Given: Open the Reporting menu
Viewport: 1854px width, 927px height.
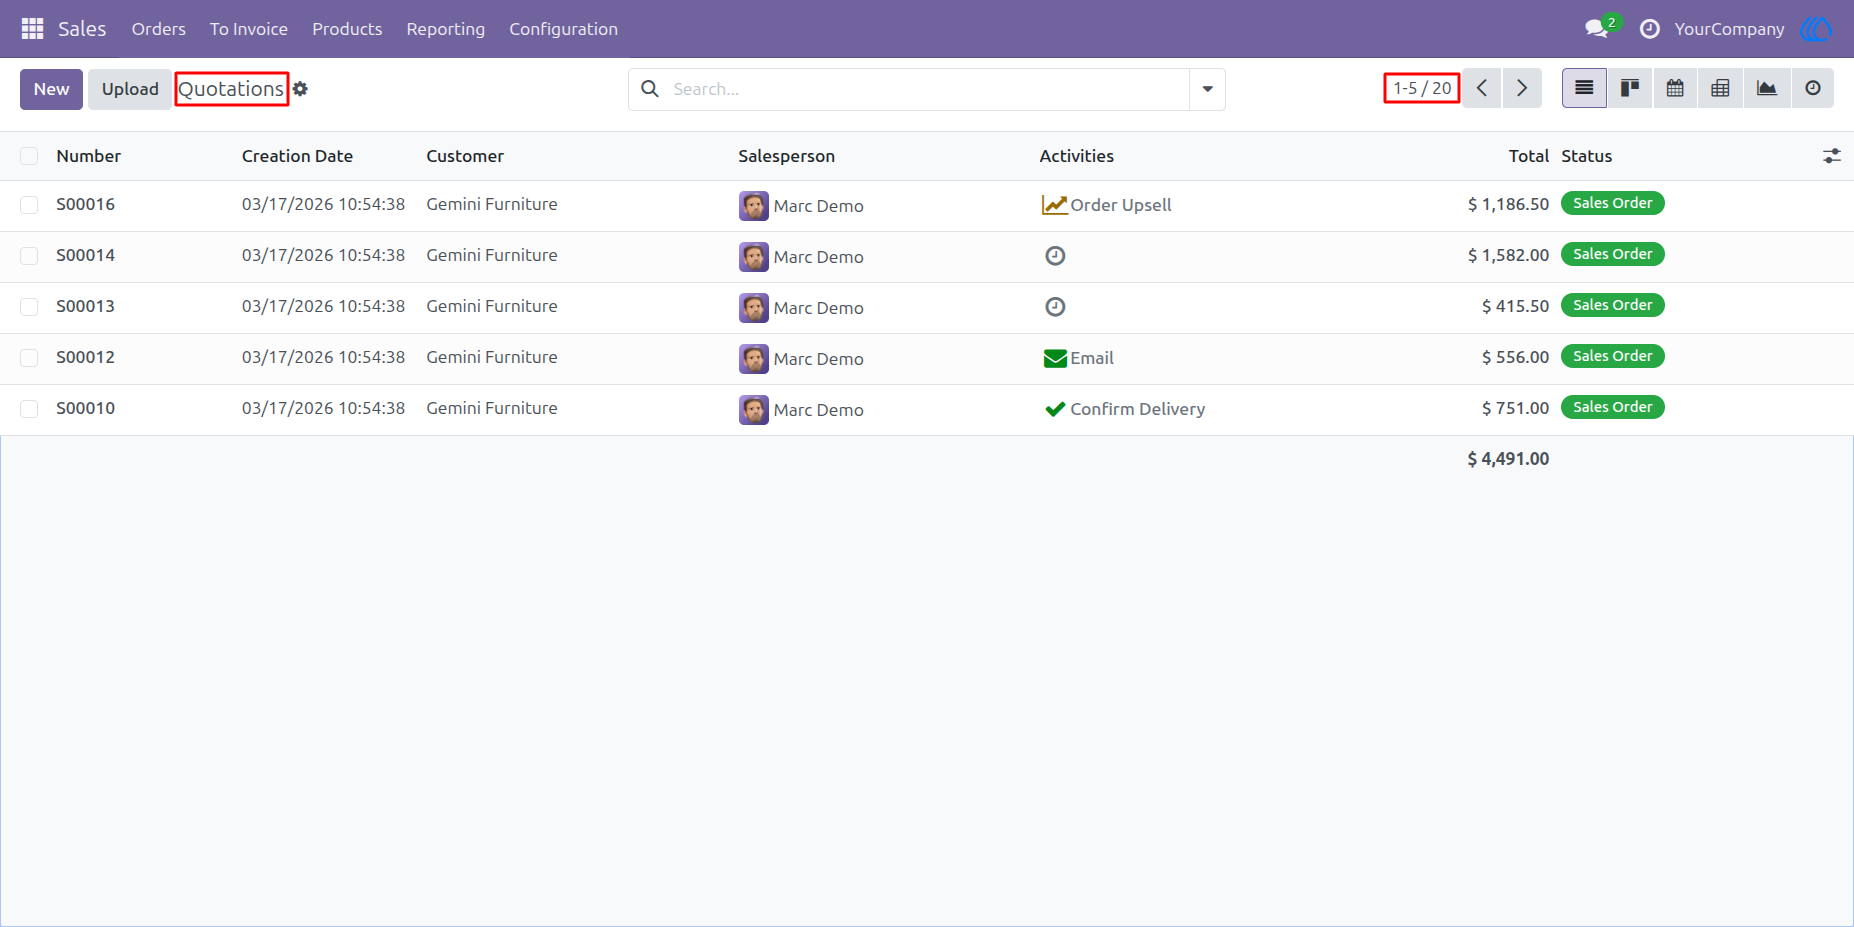Looking at the screenshot, I should tap(446, 29).
